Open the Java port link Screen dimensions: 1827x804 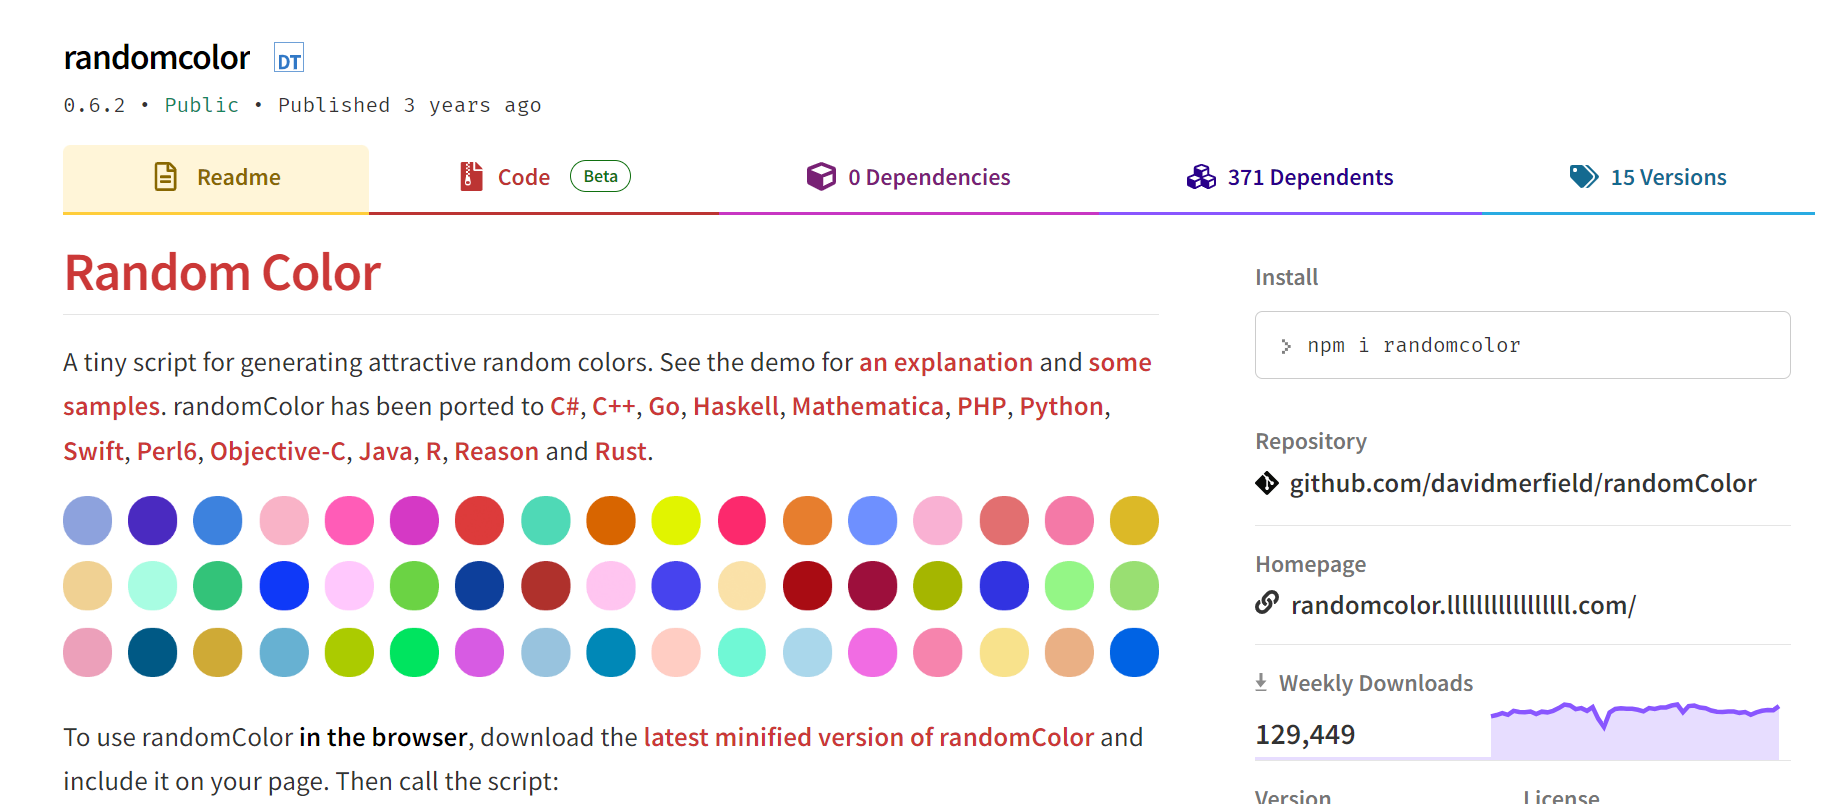pos(385,451)
